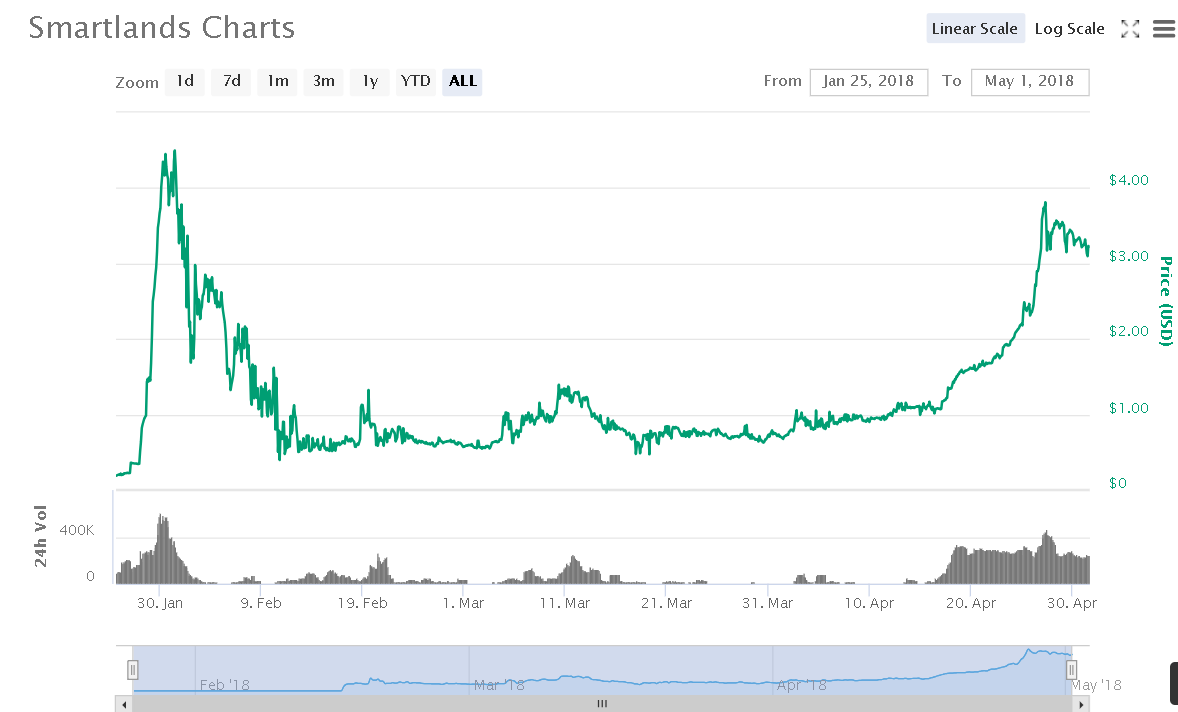
Task: Click the 19. Feb date label
Action: (362, 603)
